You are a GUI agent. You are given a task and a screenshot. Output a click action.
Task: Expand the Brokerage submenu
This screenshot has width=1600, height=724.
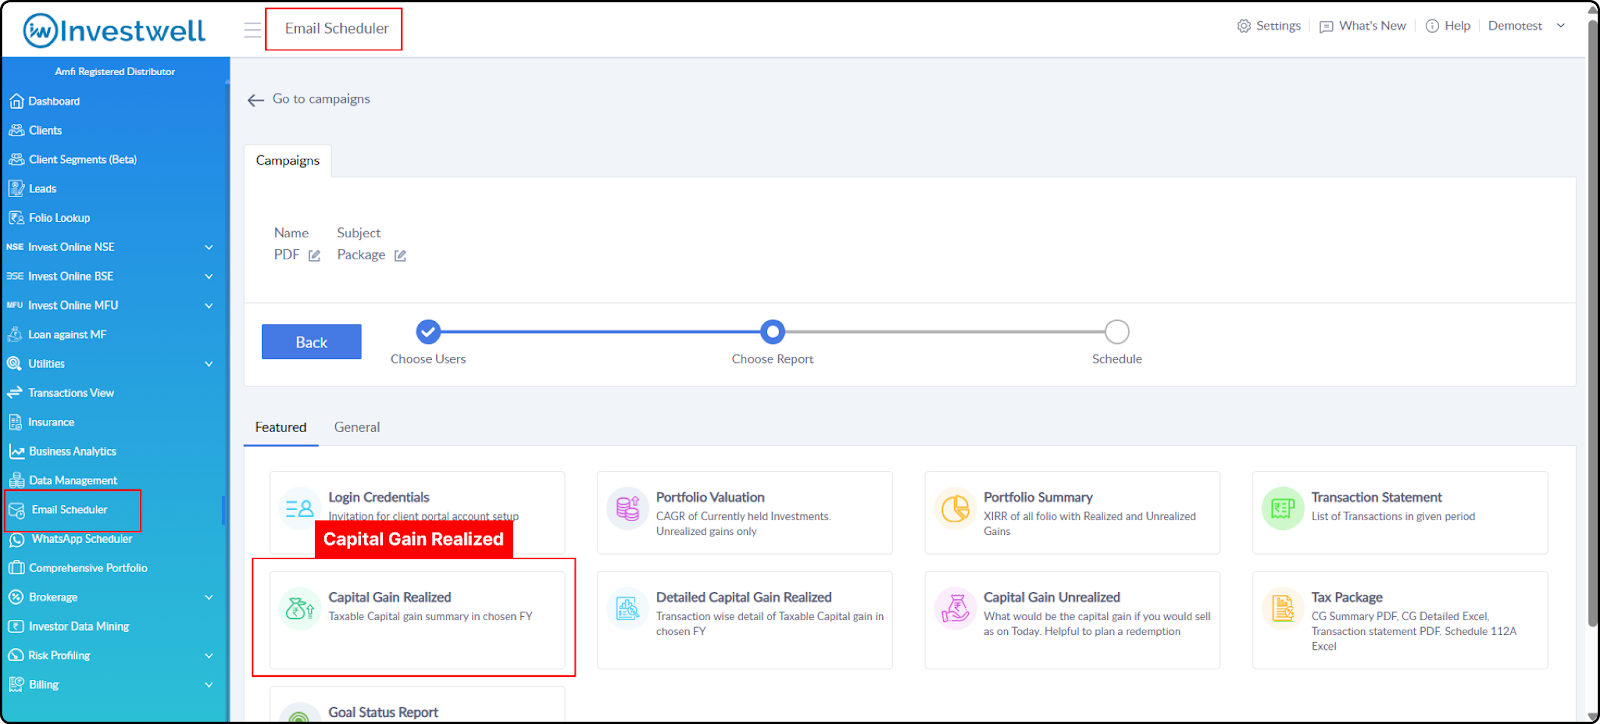(x=209, y=597)
